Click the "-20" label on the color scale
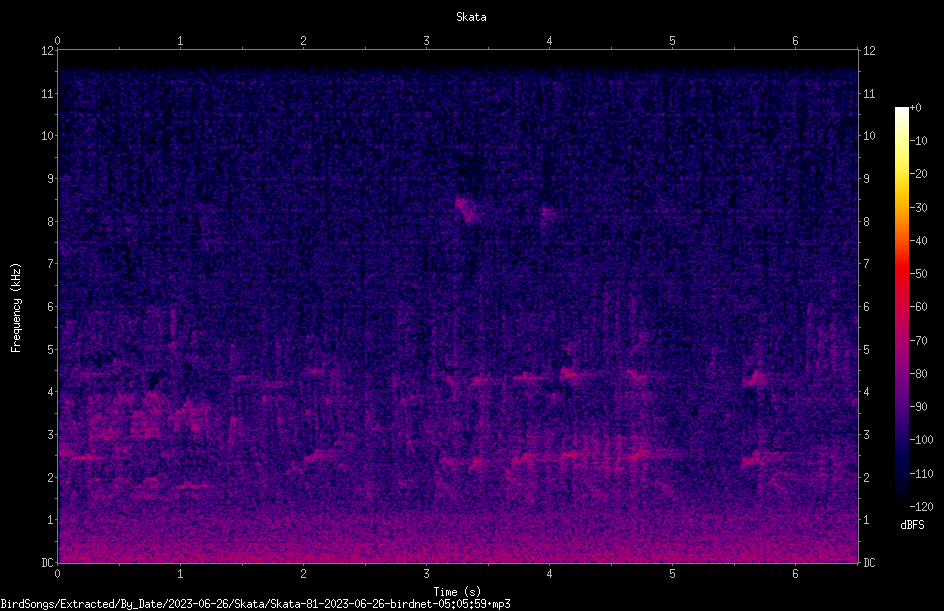 (x=918, y=174)
